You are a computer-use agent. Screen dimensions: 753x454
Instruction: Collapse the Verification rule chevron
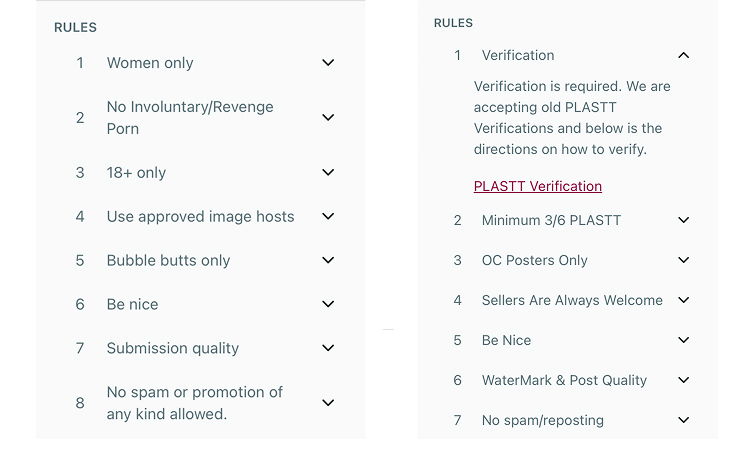[684, 56]
